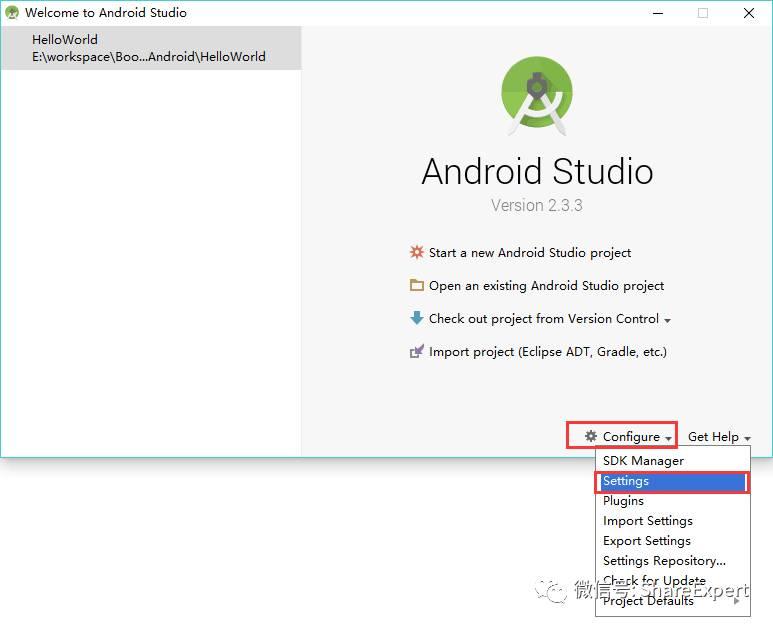Click the E:\workspace\Boo...Android\HelloWorld path text
The width and height of the screenshot is (773, 625).
click(149, 57)
